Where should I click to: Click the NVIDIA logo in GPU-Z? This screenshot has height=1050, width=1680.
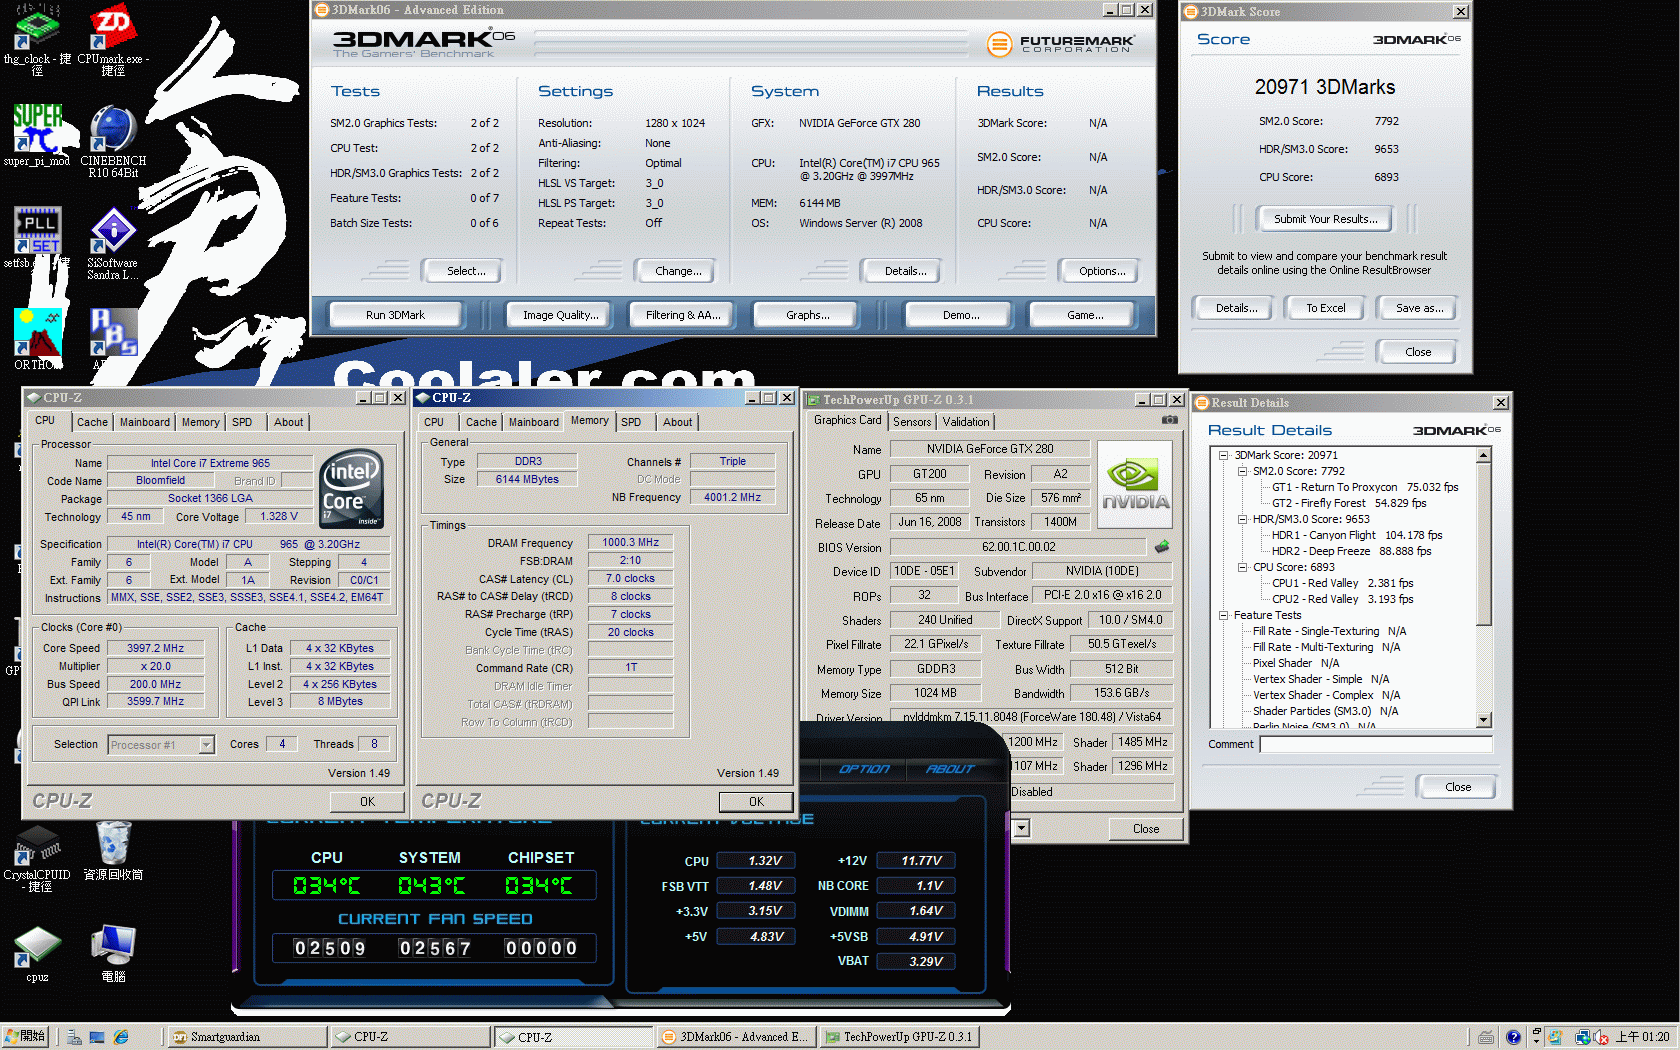(1135, 485)
